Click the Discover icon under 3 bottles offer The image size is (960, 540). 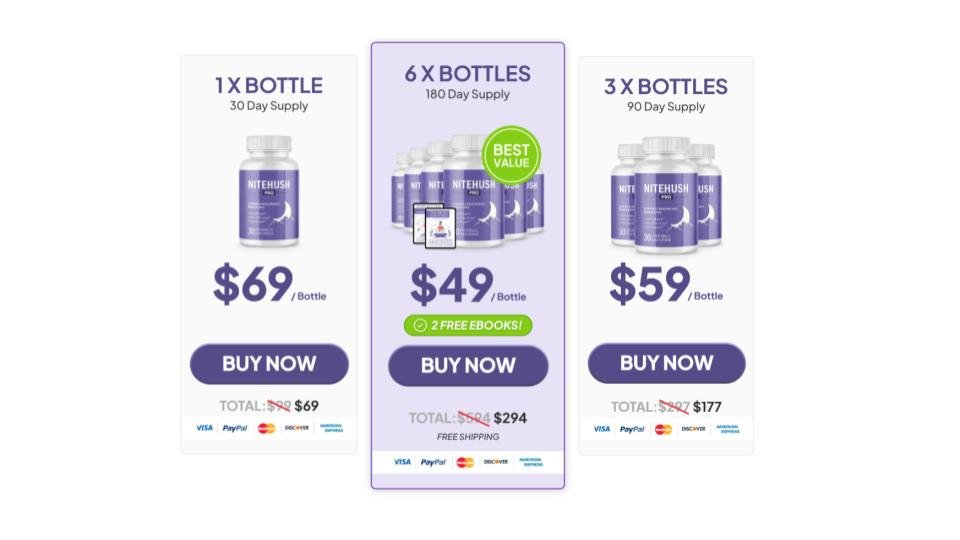tap(694, 429)
